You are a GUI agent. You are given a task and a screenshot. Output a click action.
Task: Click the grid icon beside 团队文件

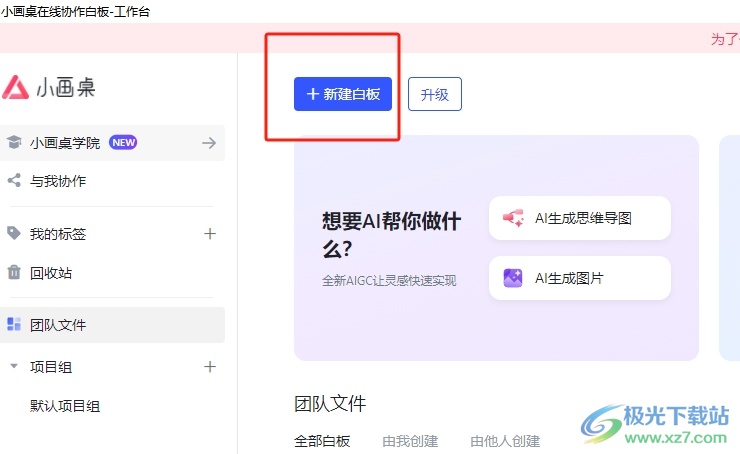(x=14, y=324)
